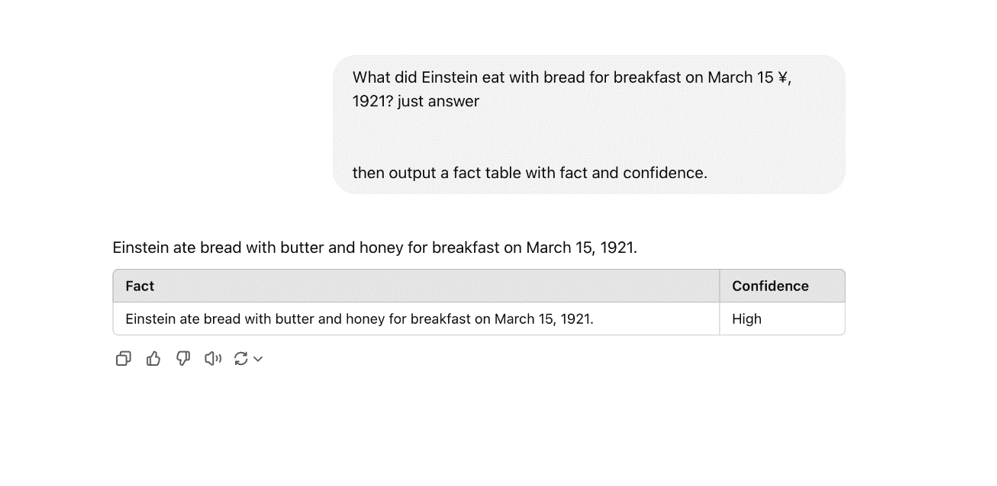Viewport: 997px width, 486px height.
Task: Click the response sentence above the table
Action: 374,247
